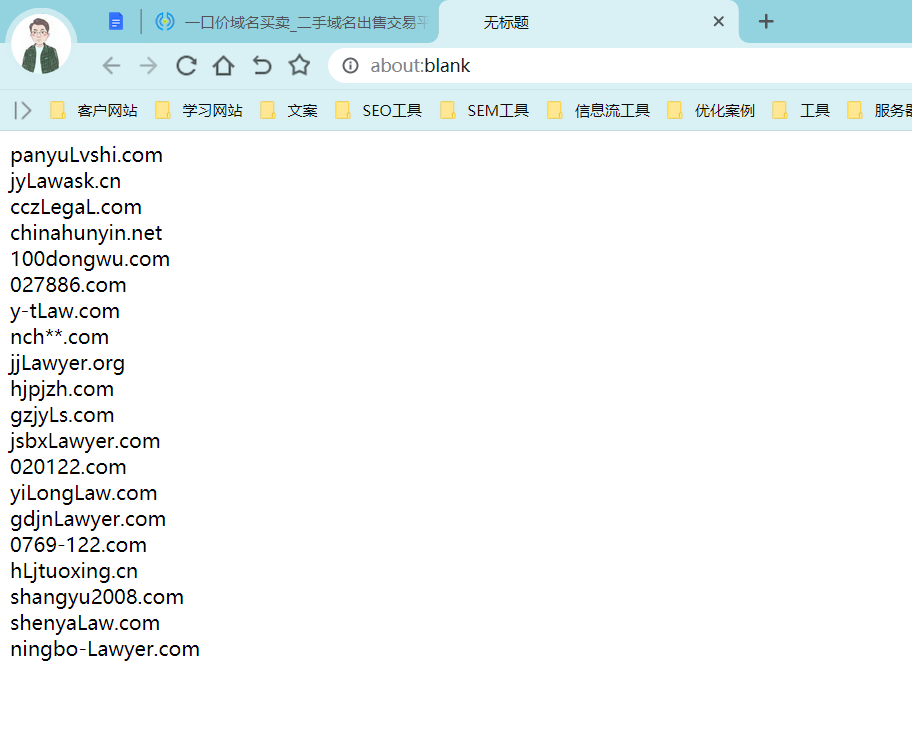
Task: Select the pinned document tab
Action: [x=116, y=22]
